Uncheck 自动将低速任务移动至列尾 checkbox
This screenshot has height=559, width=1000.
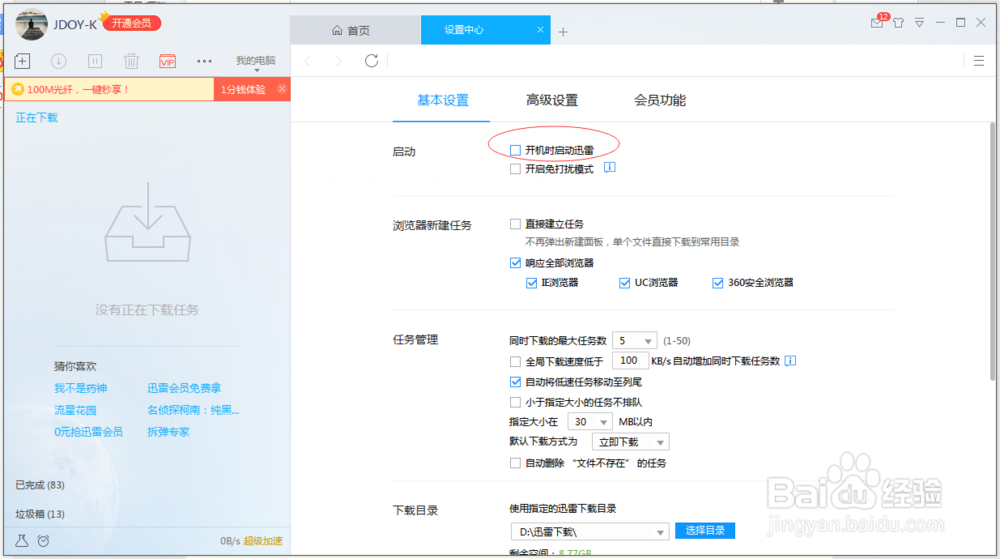tap(515, 382)
